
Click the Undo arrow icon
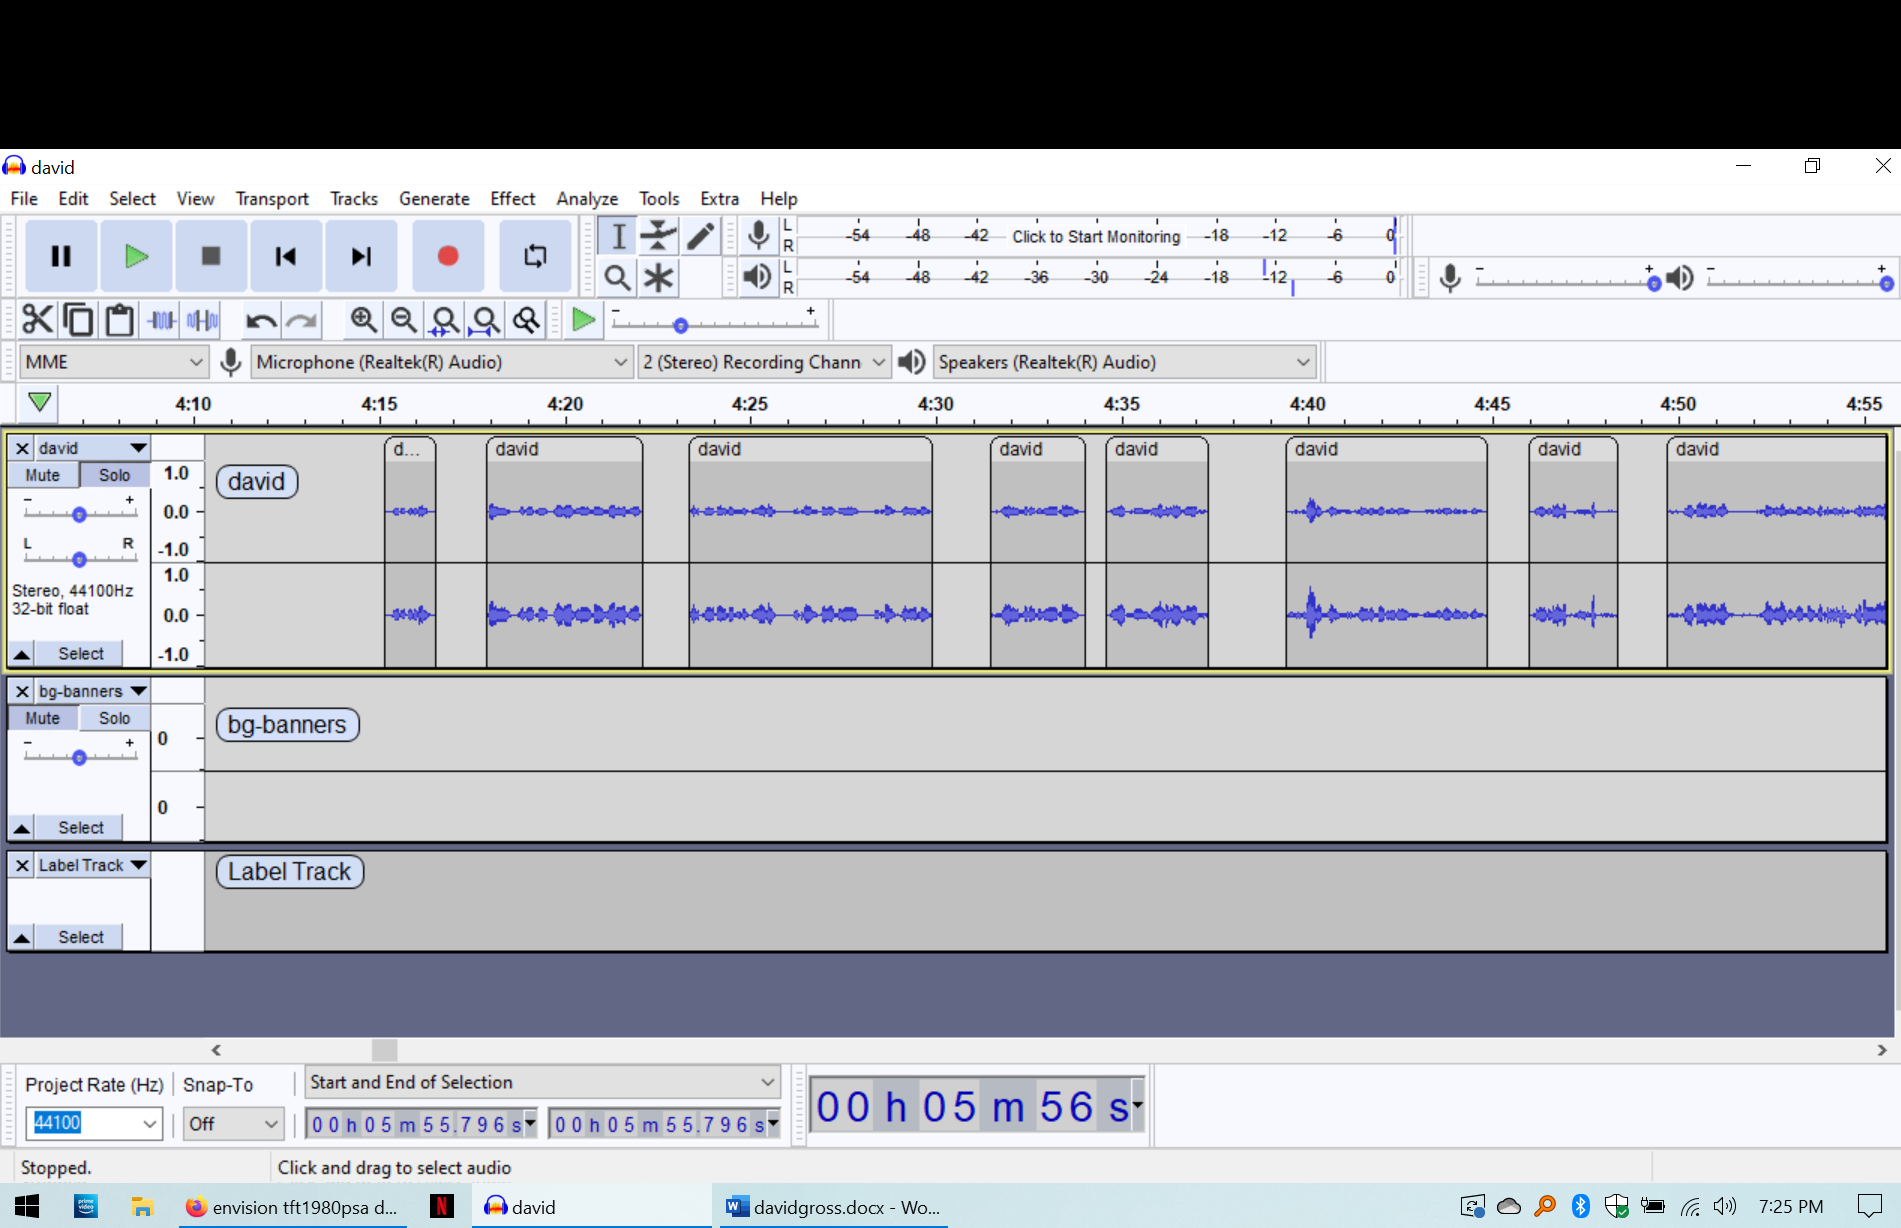[x=261, y=320]
